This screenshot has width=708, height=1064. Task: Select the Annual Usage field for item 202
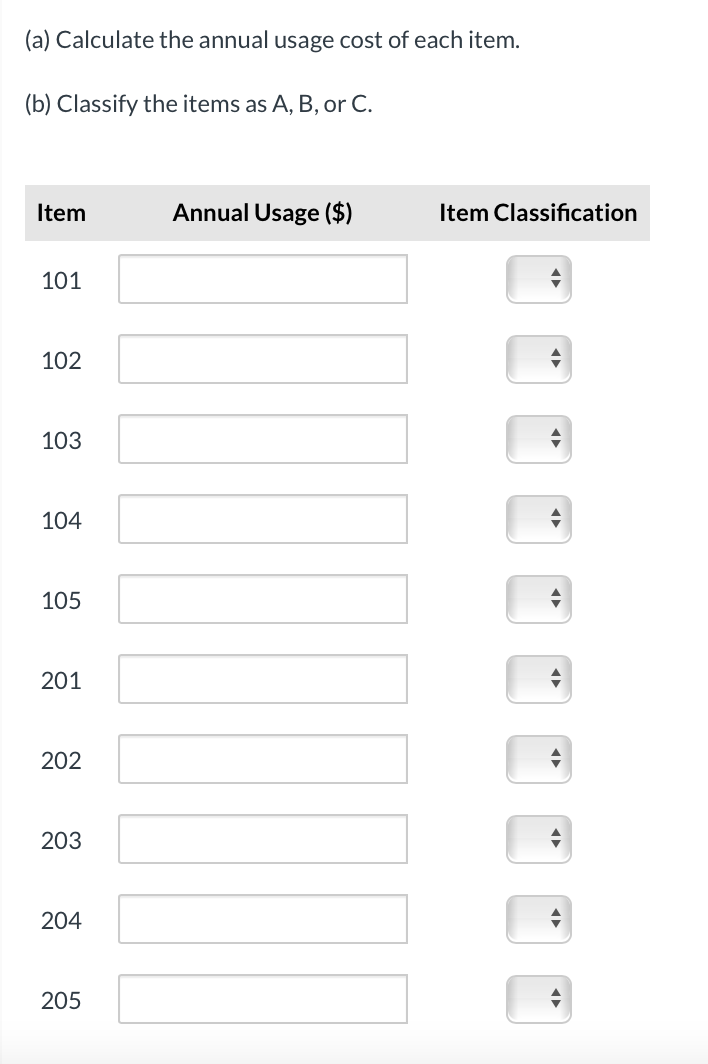pyautogui.click(x=263, y=759)
